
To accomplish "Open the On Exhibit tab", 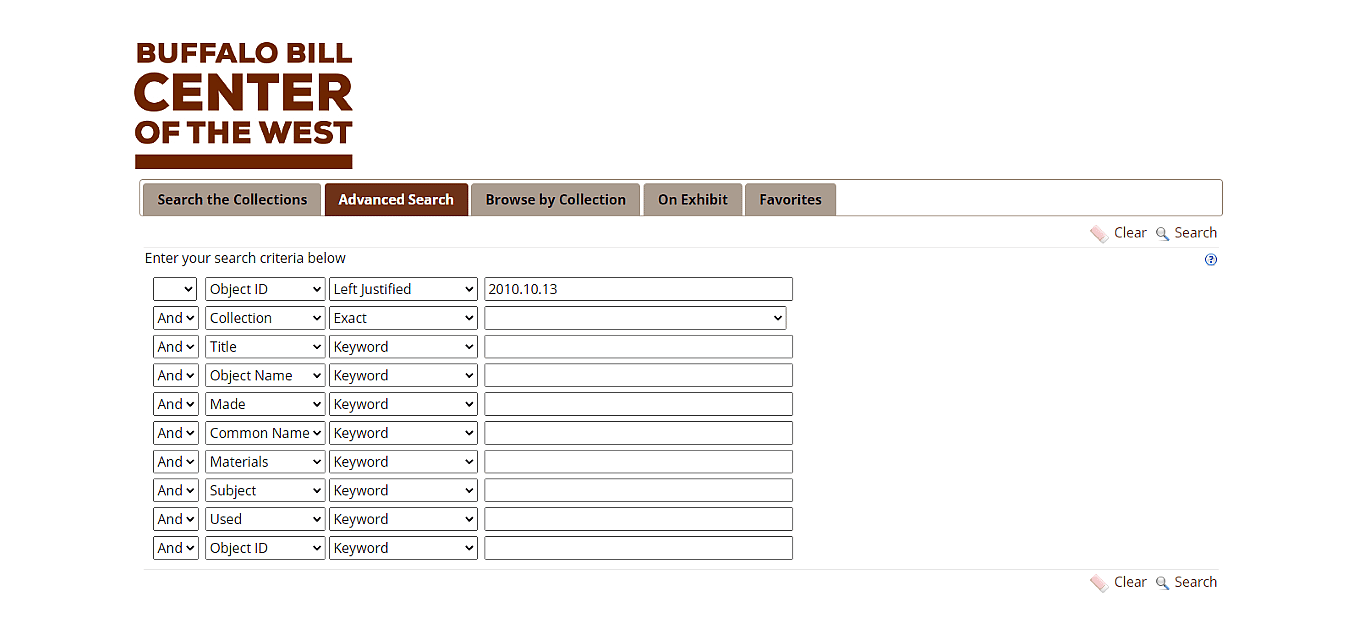I will click(x=692, y=200).
